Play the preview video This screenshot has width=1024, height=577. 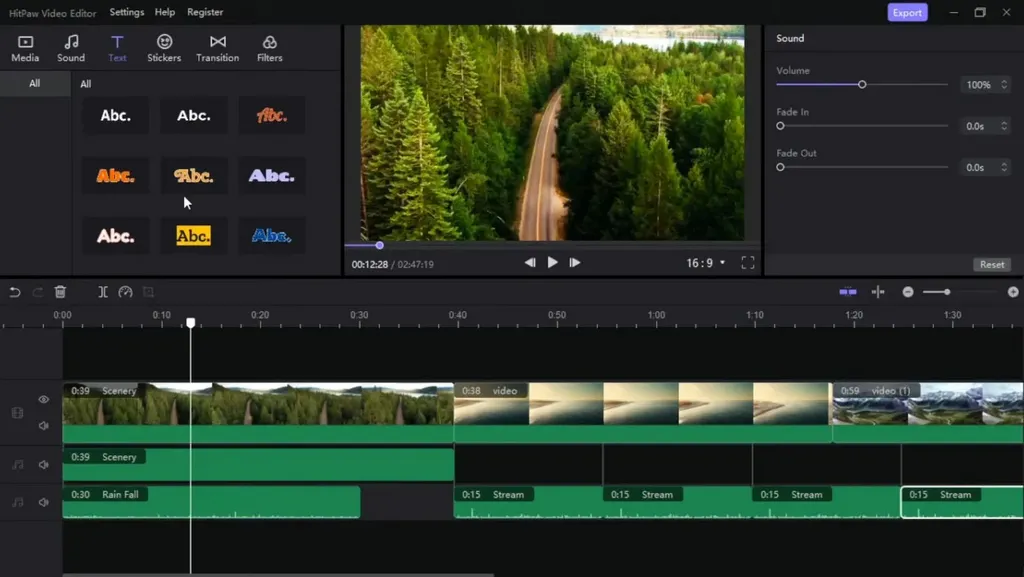pos(552,262)
